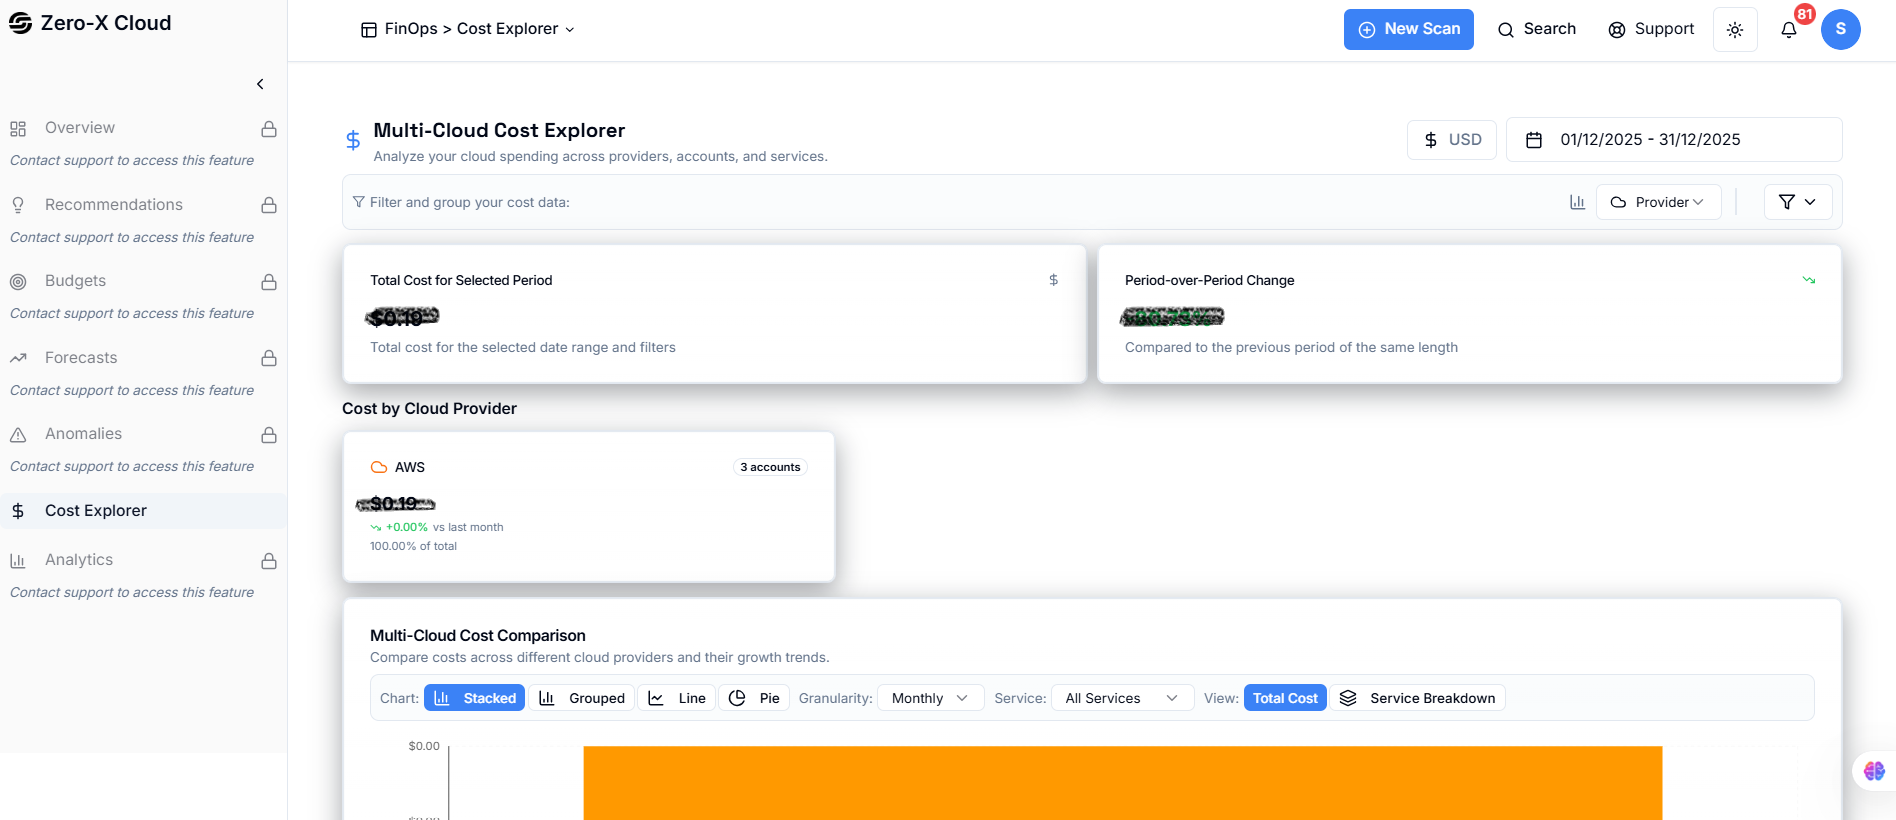Click the Multi-Cloud Cost Comparison heading
The width and height of the screenshot is (1896, 820).
478,635
